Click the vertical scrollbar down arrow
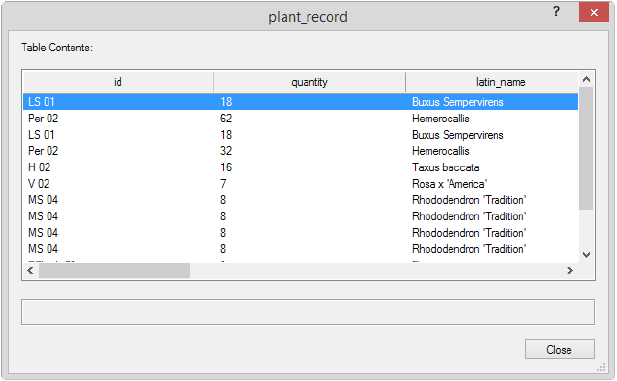Screen dimensions: 617x381 coord(586,255)
